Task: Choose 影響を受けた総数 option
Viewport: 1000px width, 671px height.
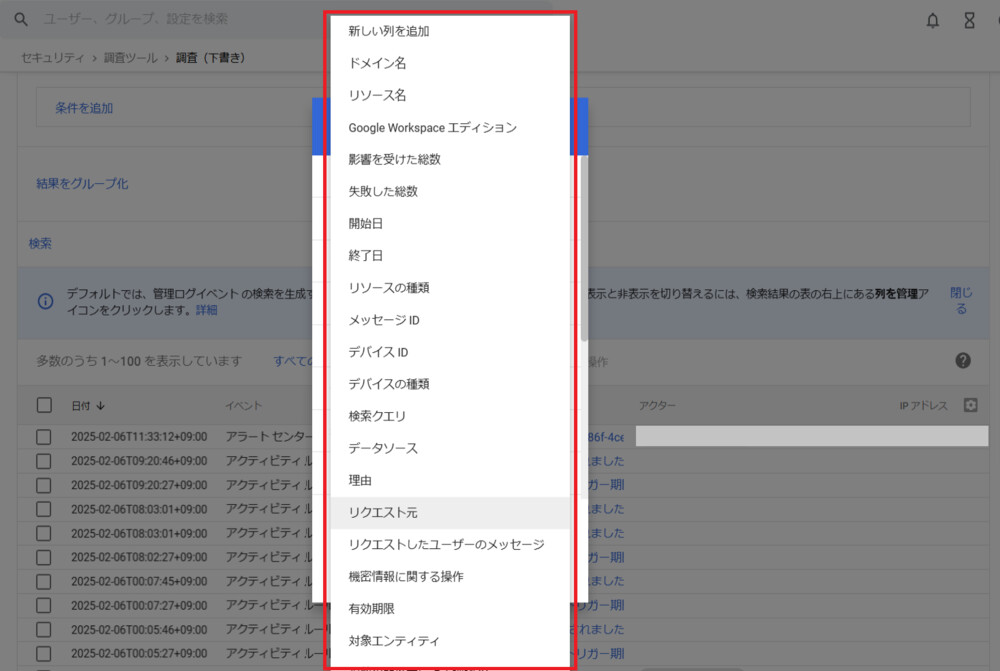Action: (450, 159)
